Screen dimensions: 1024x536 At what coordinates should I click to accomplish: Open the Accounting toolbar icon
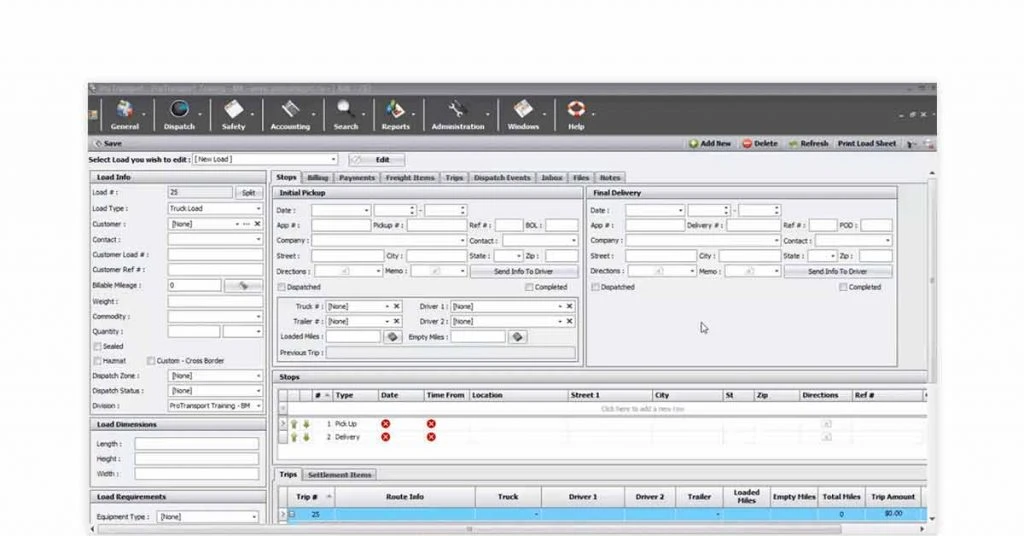coord(290,111)
